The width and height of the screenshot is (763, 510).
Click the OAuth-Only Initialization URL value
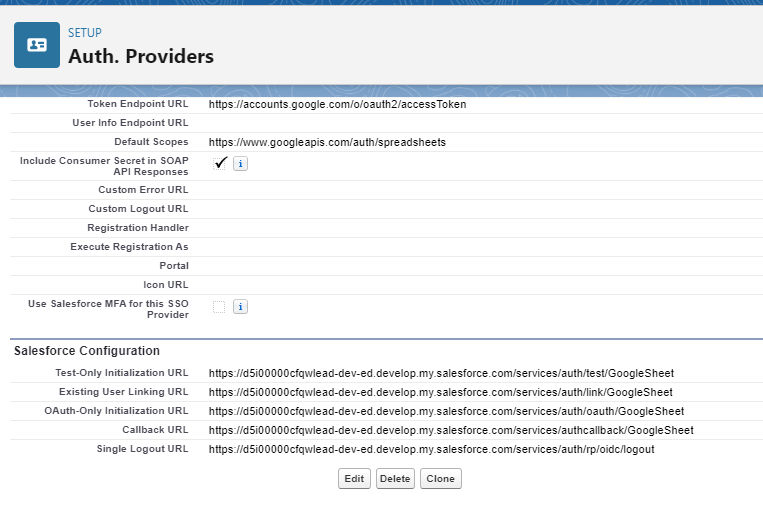(x=447, y=411)
